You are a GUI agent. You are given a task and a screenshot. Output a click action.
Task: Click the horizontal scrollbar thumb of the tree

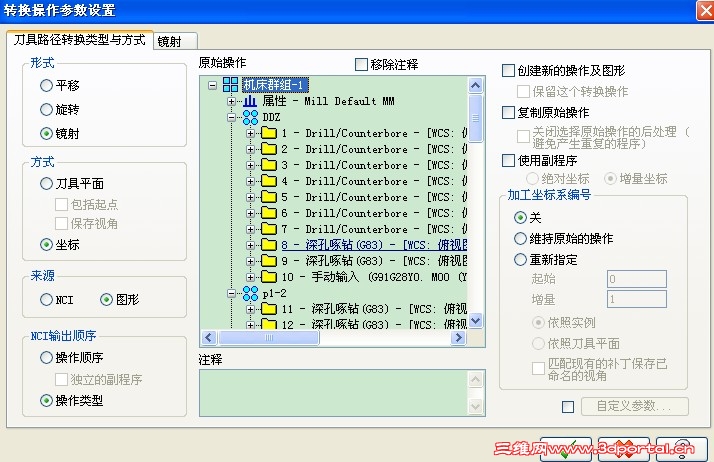tap(269, 337)
